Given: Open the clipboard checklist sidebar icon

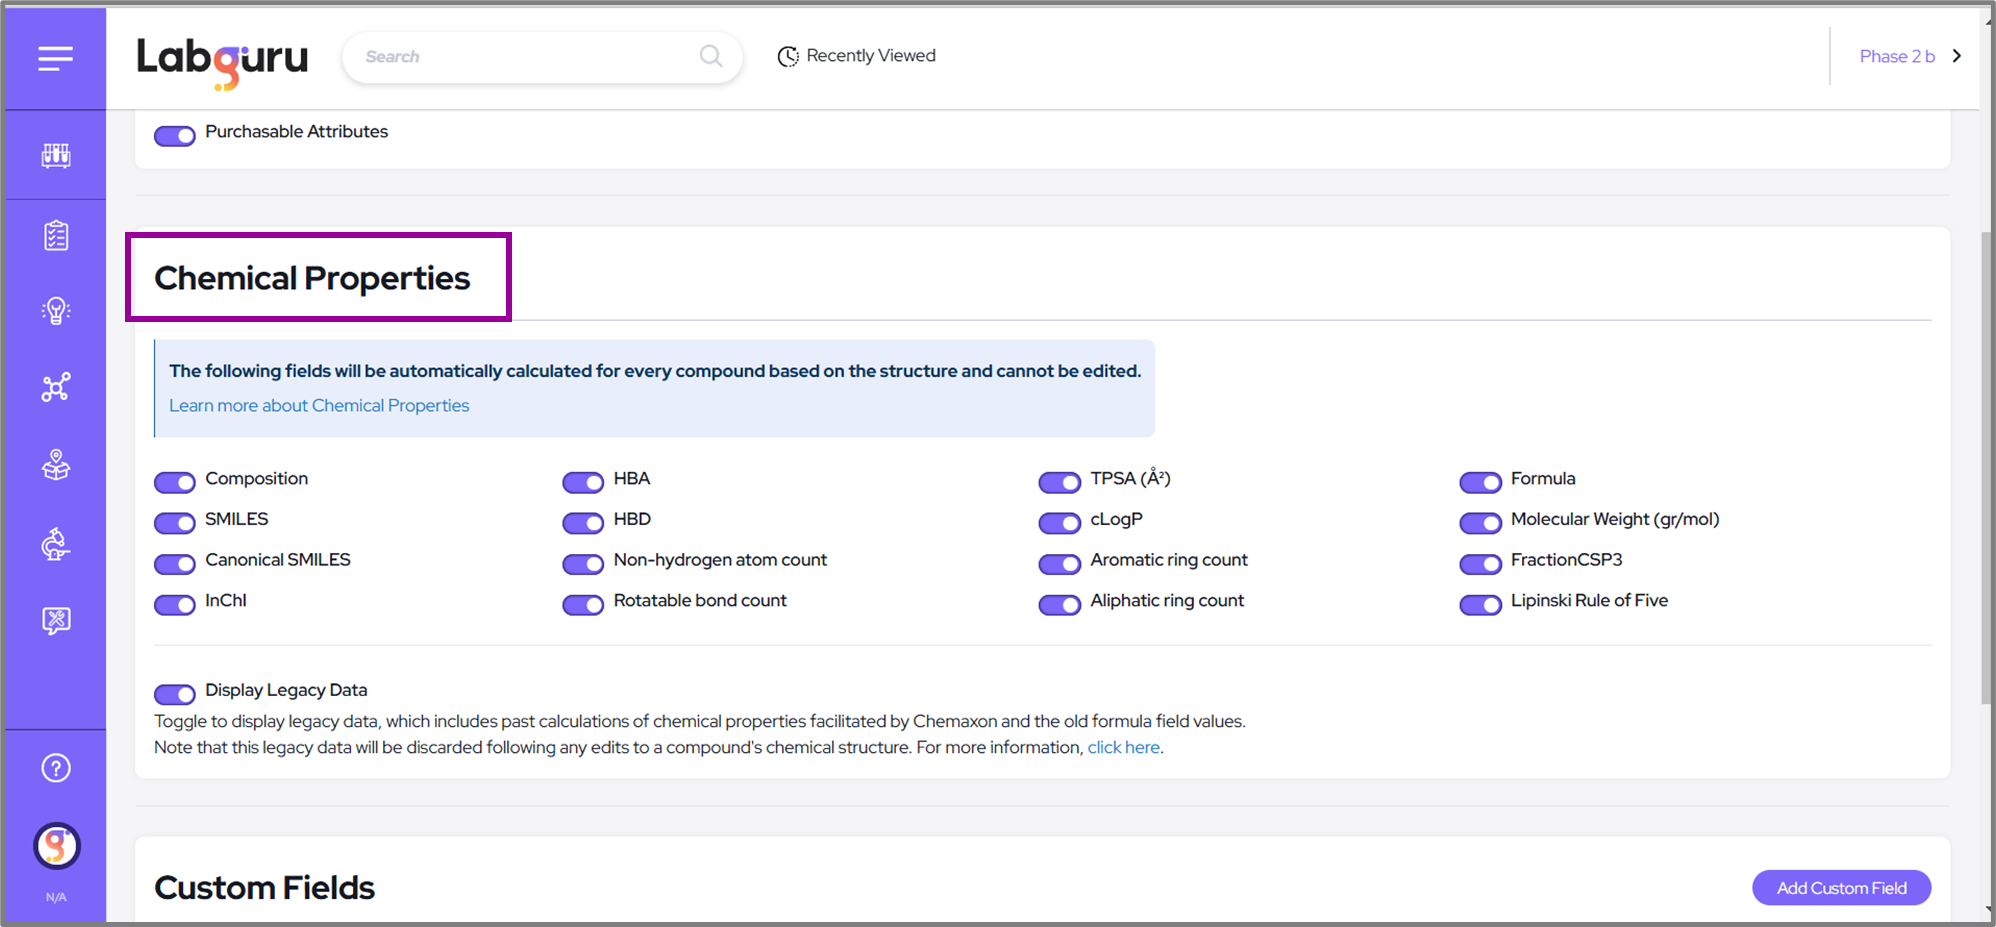Looking at the screenshot, I should [x=56, y=235].
